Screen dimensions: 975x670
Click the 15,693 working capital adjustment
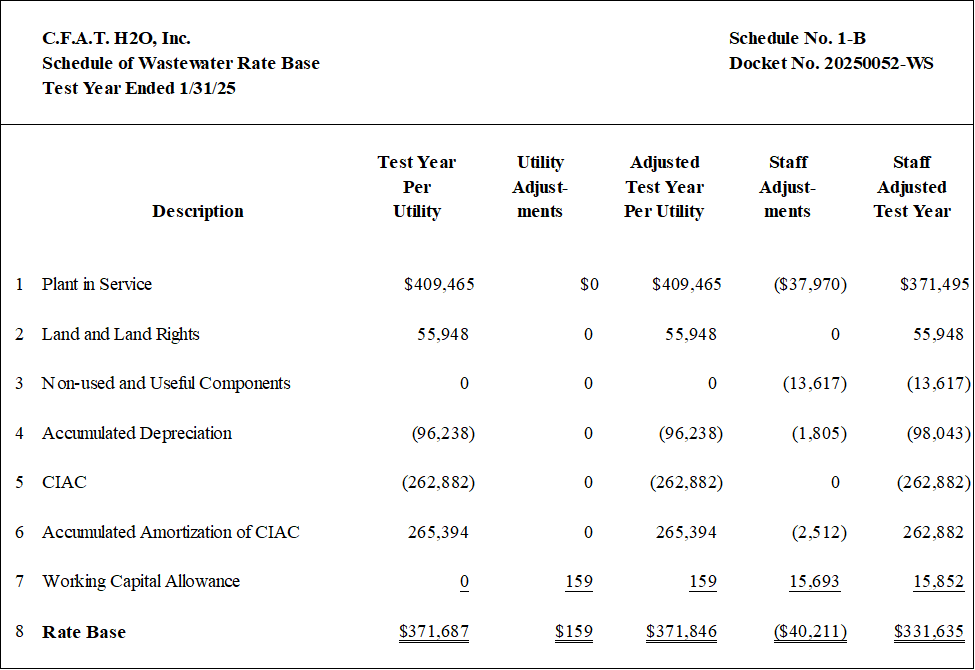pyautogui.click(x=814, y=581)
